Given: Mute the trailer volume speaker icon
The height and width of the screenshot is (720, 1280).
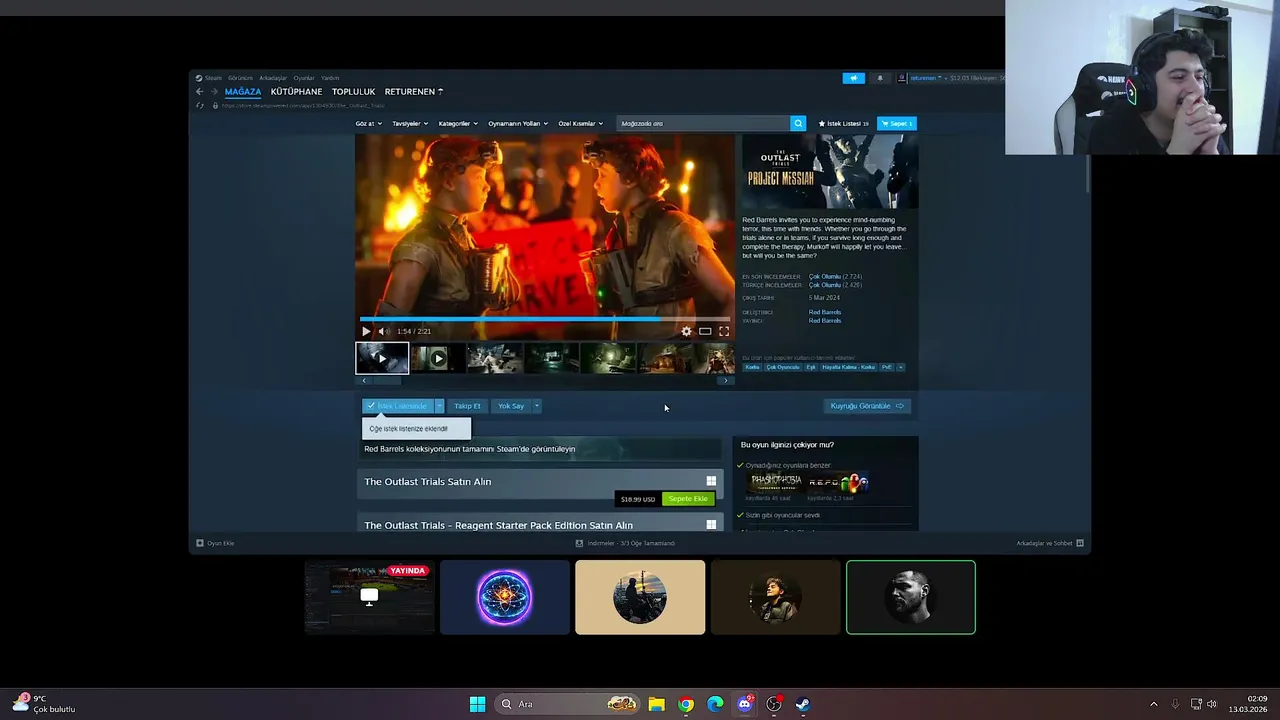Looking at the screenshot, I should coord(382,331).
